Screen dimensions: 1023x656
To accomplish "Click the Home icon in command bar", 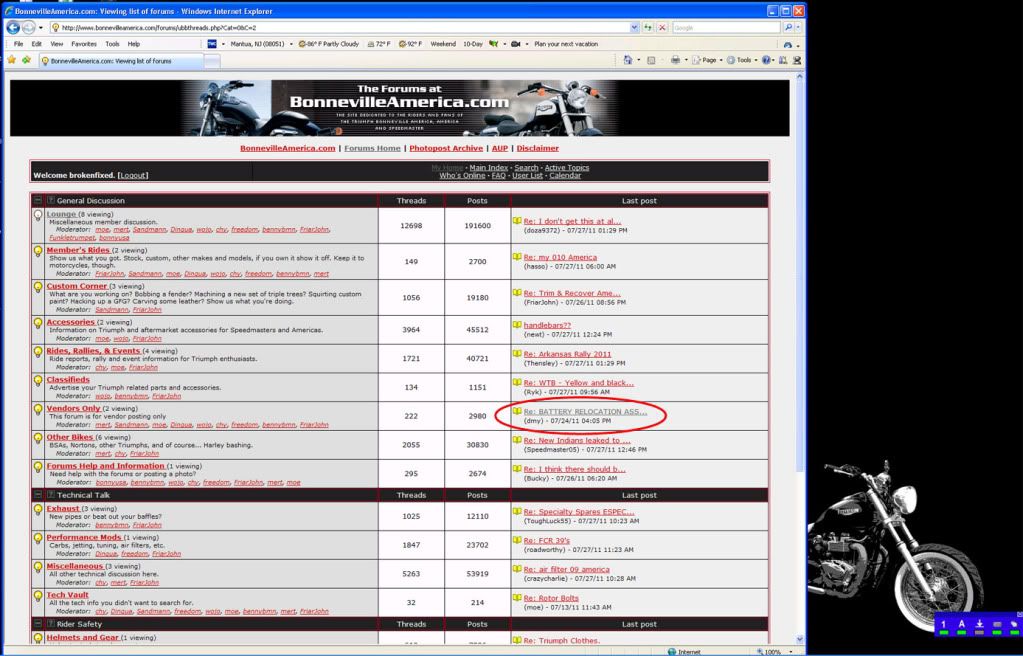I will pos(626,60).
